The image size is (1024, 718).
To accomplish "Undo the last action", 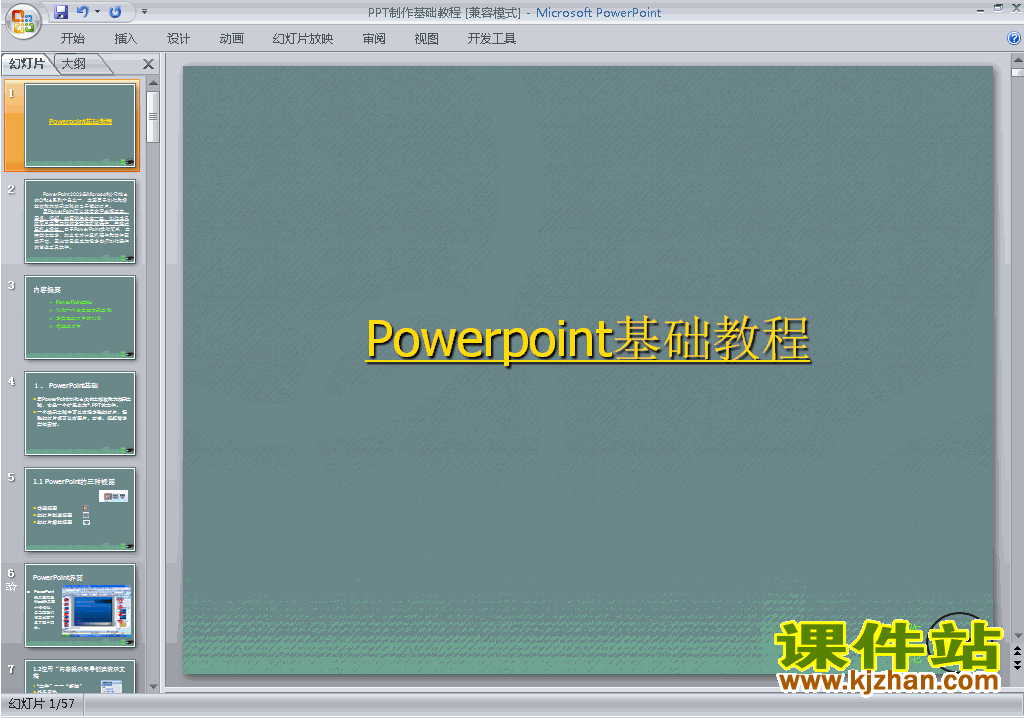I will click(82, 12).
